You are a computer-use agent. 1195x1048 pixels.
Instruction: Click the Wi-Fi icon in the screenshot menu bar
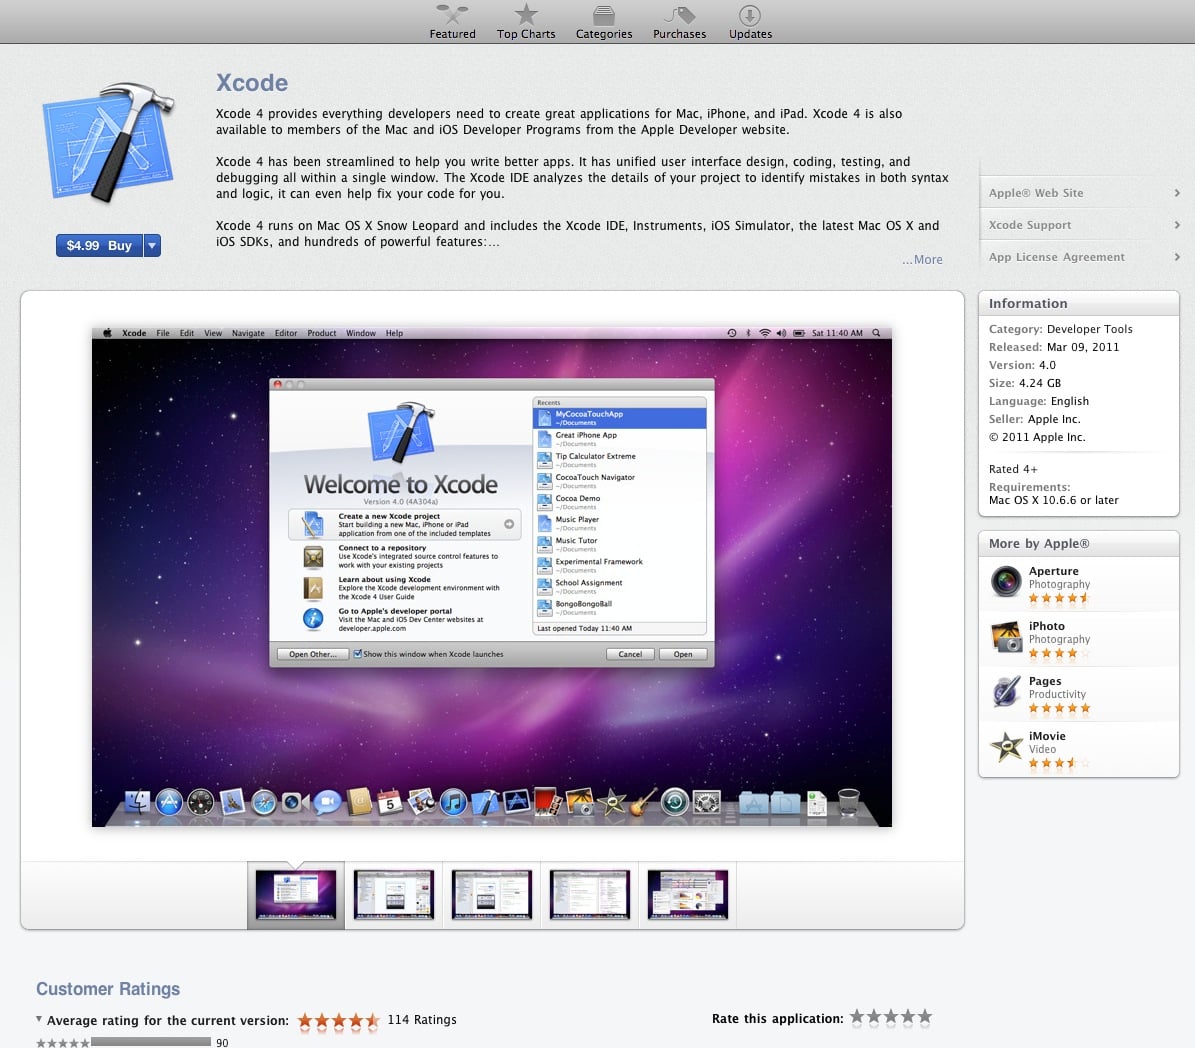point(764,333)
